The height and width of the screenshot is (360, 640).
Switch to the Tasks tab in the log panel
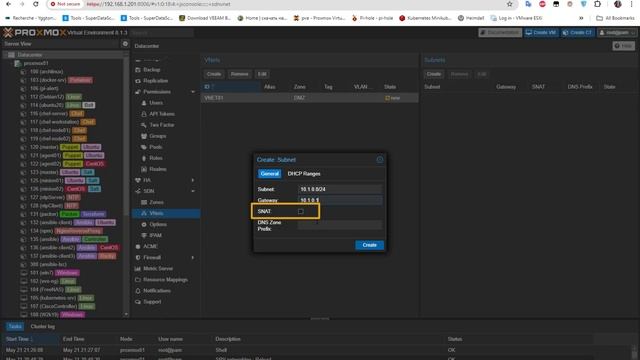pos(15,327)
